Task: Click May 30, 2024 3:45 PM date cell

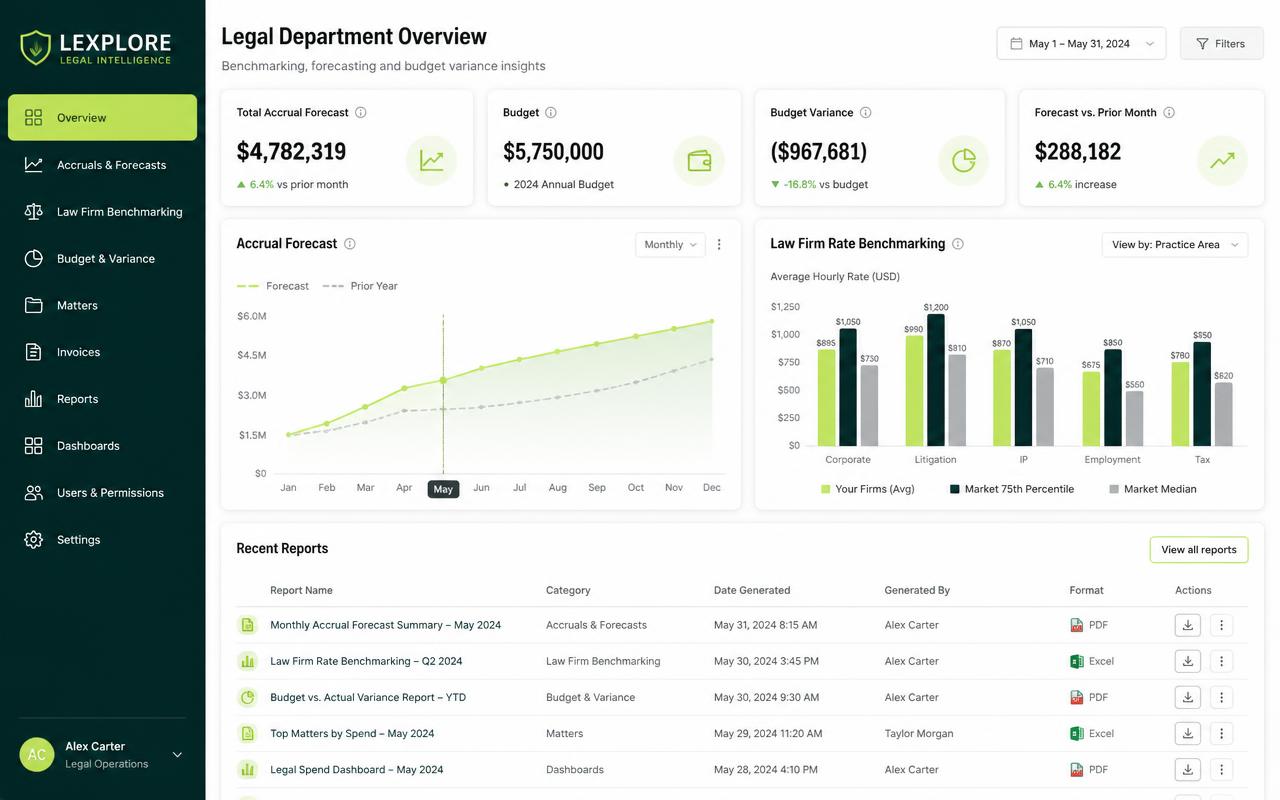Action: click(x=766, y=661)
